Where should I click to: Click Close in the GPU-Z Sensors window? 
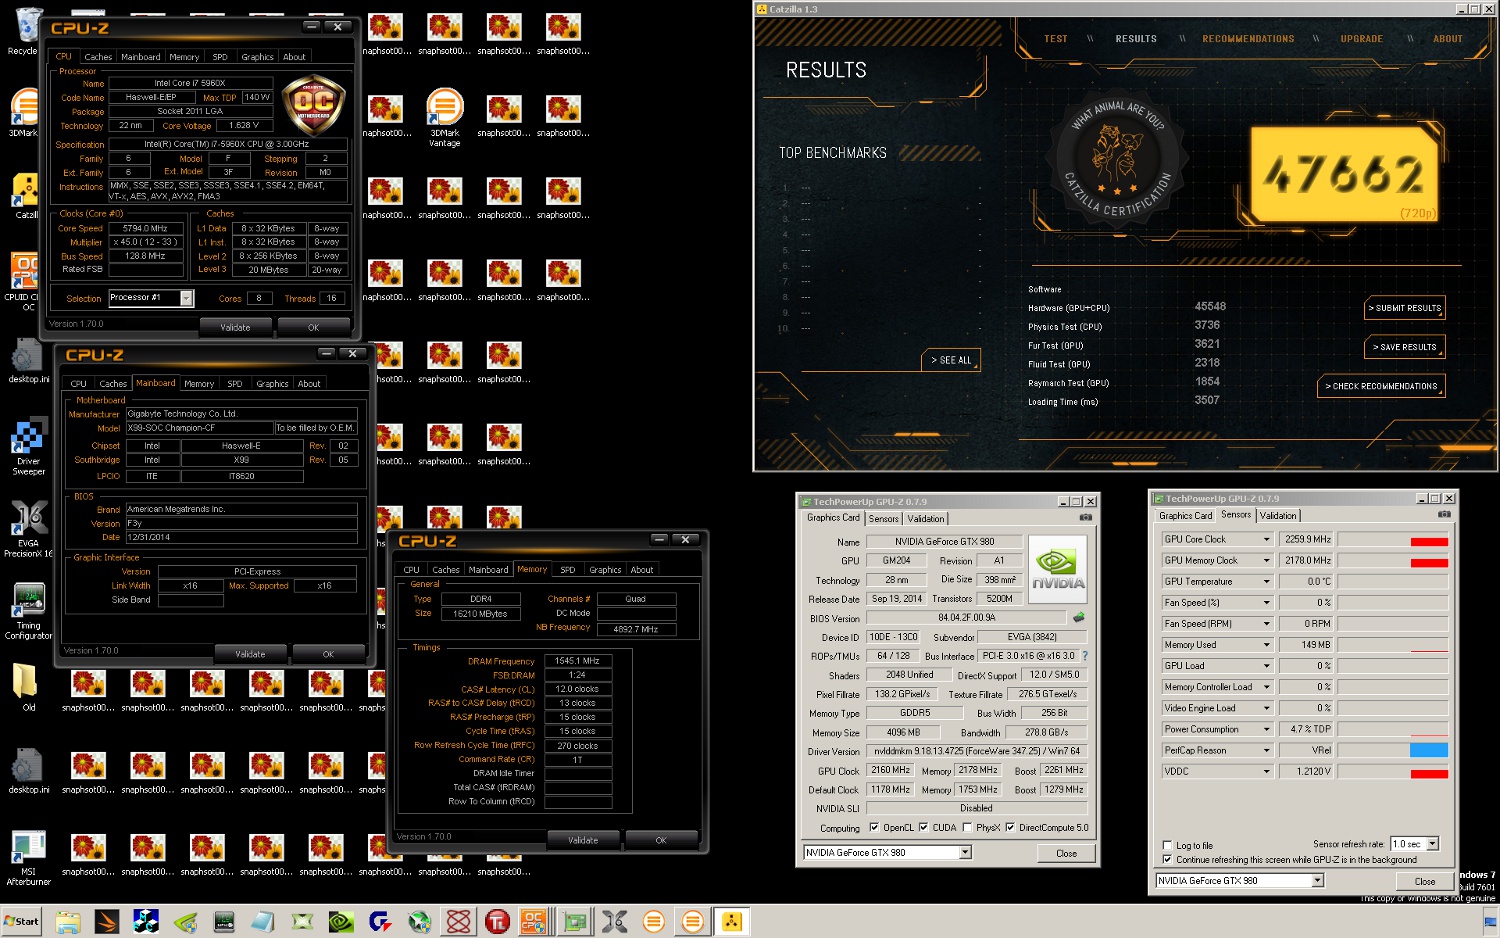[x=1425, y=881]
